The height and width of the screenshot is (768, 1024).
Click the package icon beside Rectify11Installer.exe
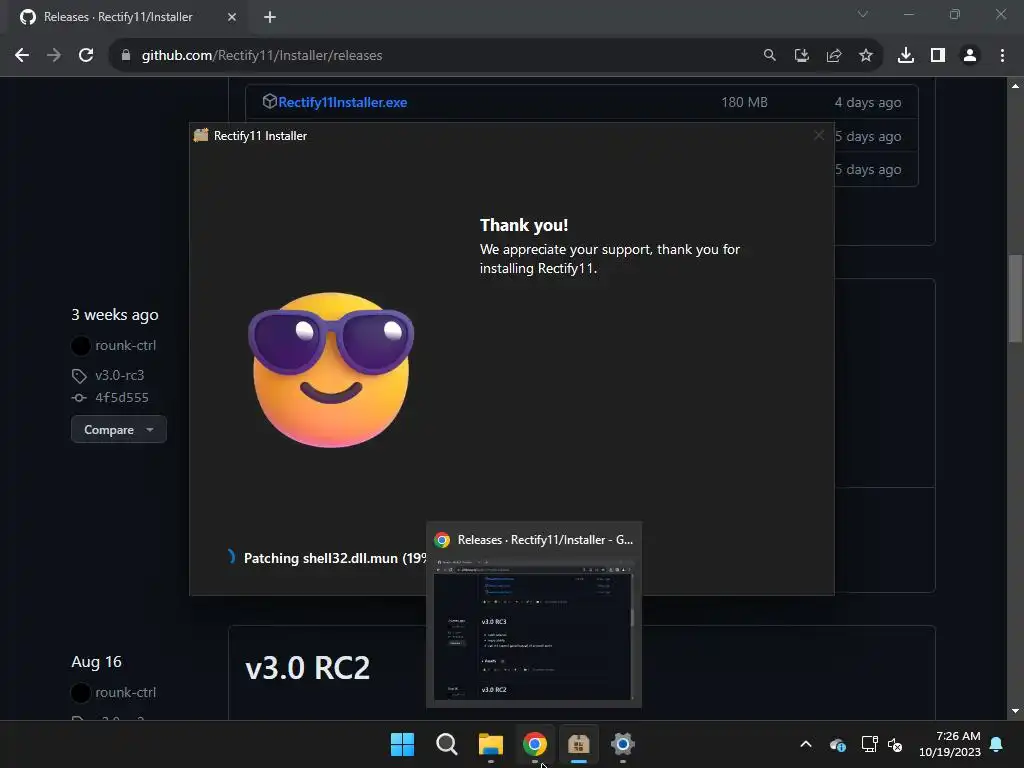[x=270, y=101]
